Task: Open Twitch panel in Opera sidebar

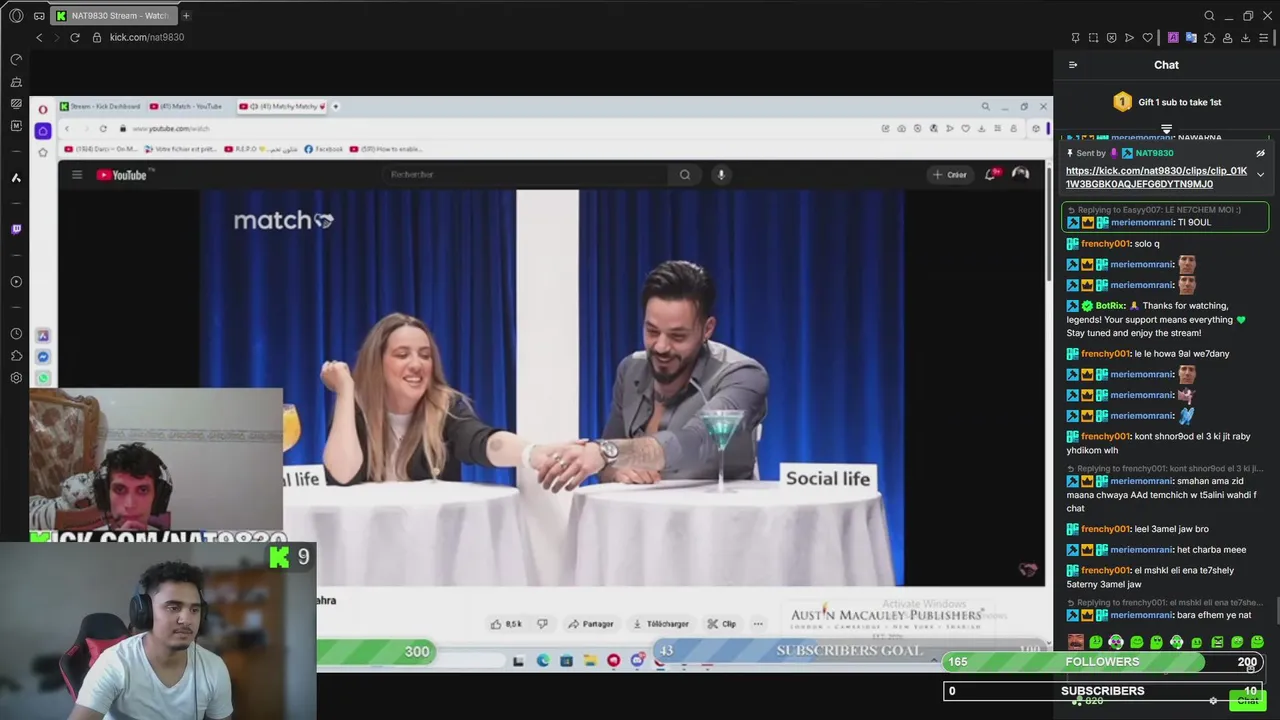Action: [16, 229]
